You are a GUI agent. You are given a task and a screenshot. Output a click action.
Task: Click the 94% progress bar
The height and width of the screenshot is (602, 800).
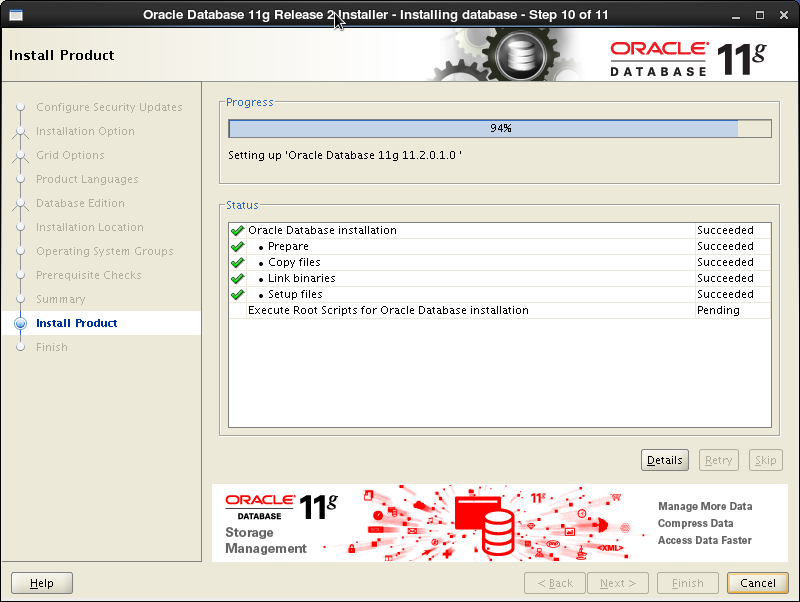pyautogui.click(x=500, y=129)
